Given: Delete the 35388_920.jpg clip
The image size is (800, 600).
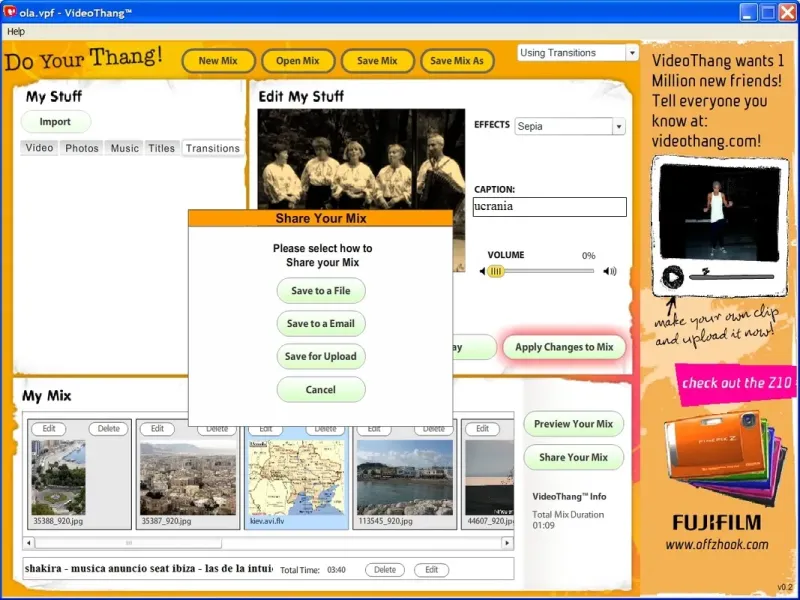Looking at the screenshot, I should (x=109, y=429).
